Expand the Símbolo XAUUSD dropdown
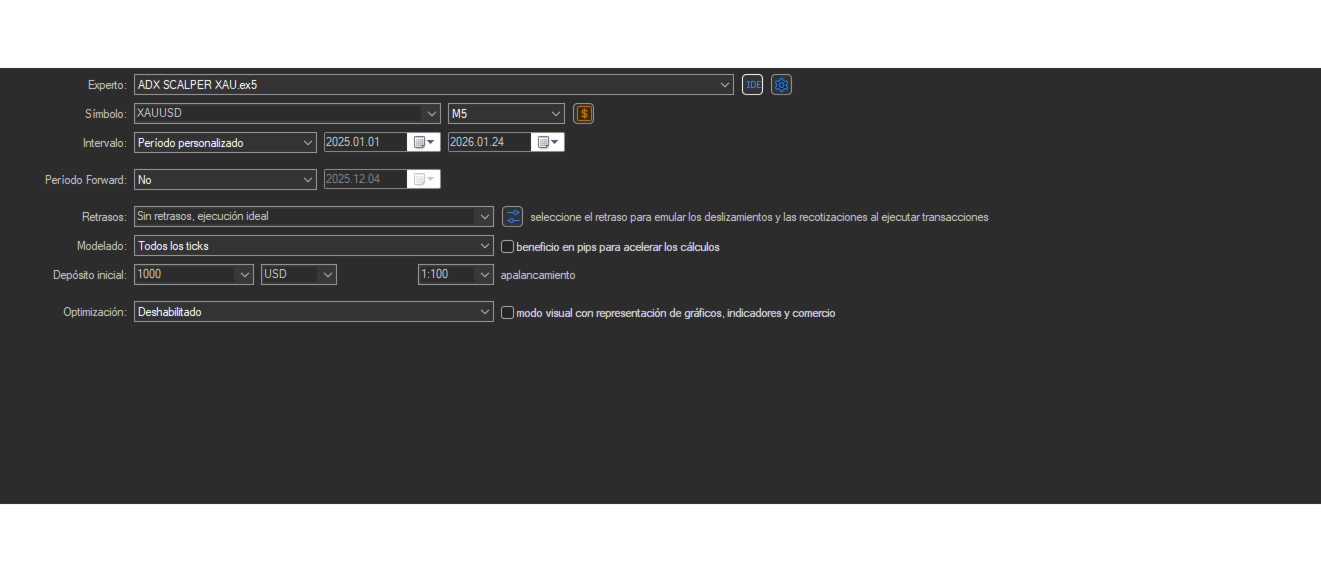Viewport: 1321px width, 579px height. coord(431,114)
